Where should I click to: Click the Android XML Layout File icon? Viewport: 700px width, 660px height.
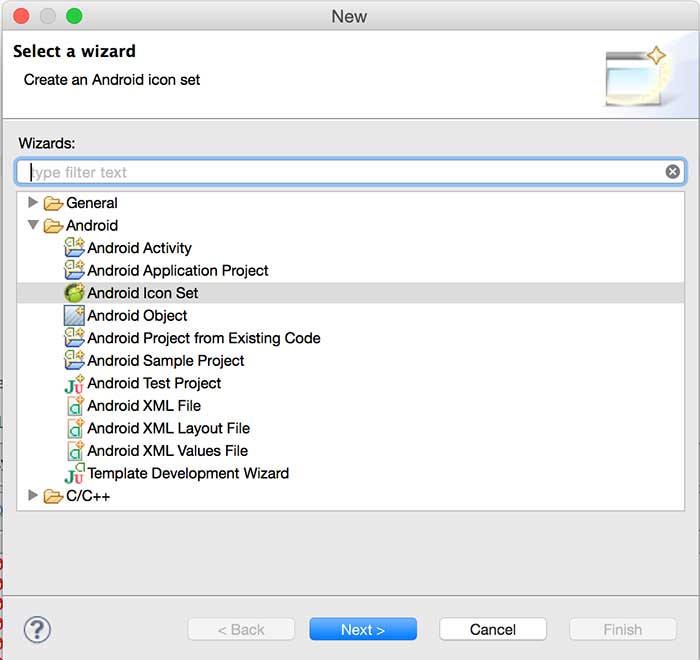[x=75, y=428]
